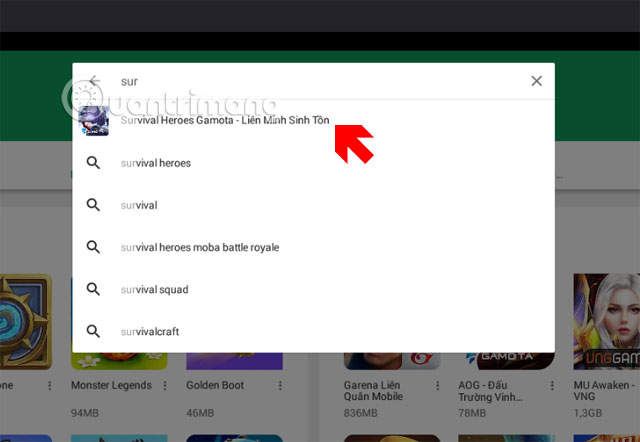The width and height of the screenshot is (640, 442).
Task: Clear the search with the X icon
Action: (536, 81)
